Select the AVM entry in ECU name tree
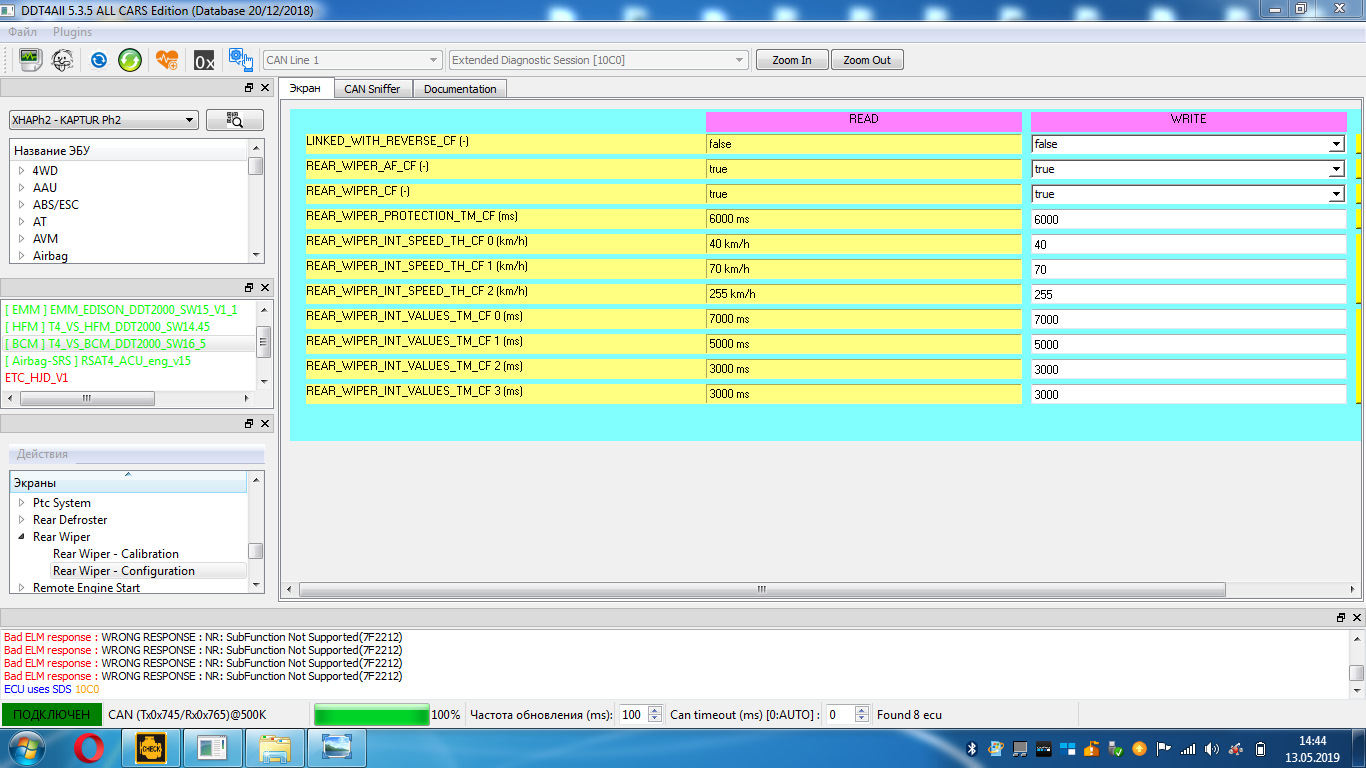Viewport: 1366px width, 768px height. (x=45, y=239)
